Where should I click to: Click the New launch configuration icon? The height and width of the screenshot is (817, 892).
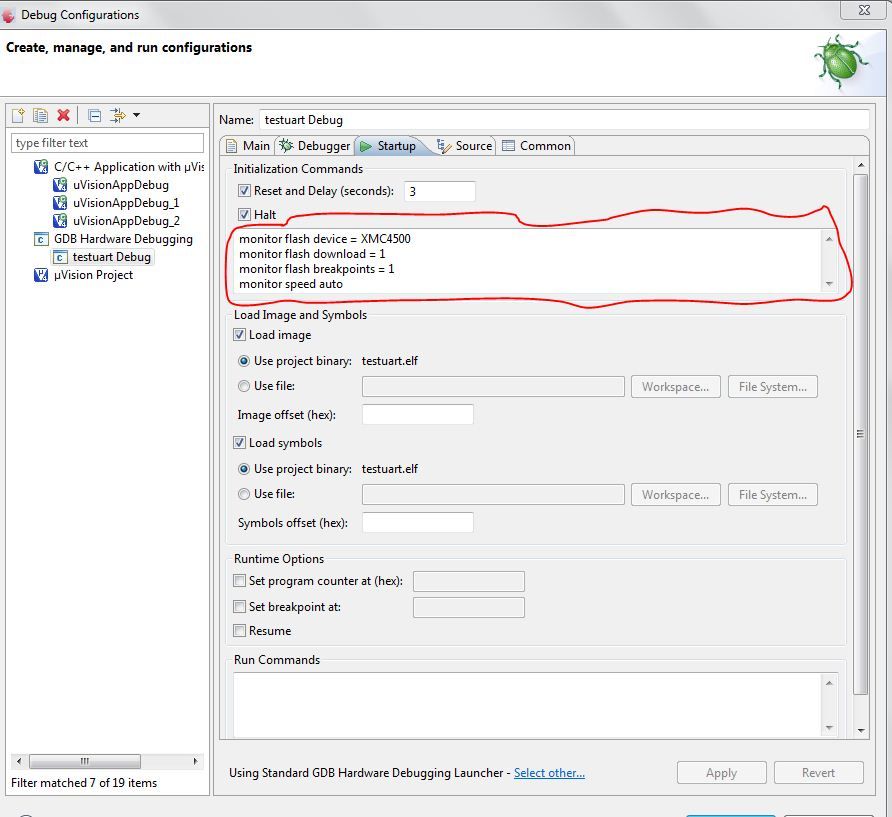[18, 115]
